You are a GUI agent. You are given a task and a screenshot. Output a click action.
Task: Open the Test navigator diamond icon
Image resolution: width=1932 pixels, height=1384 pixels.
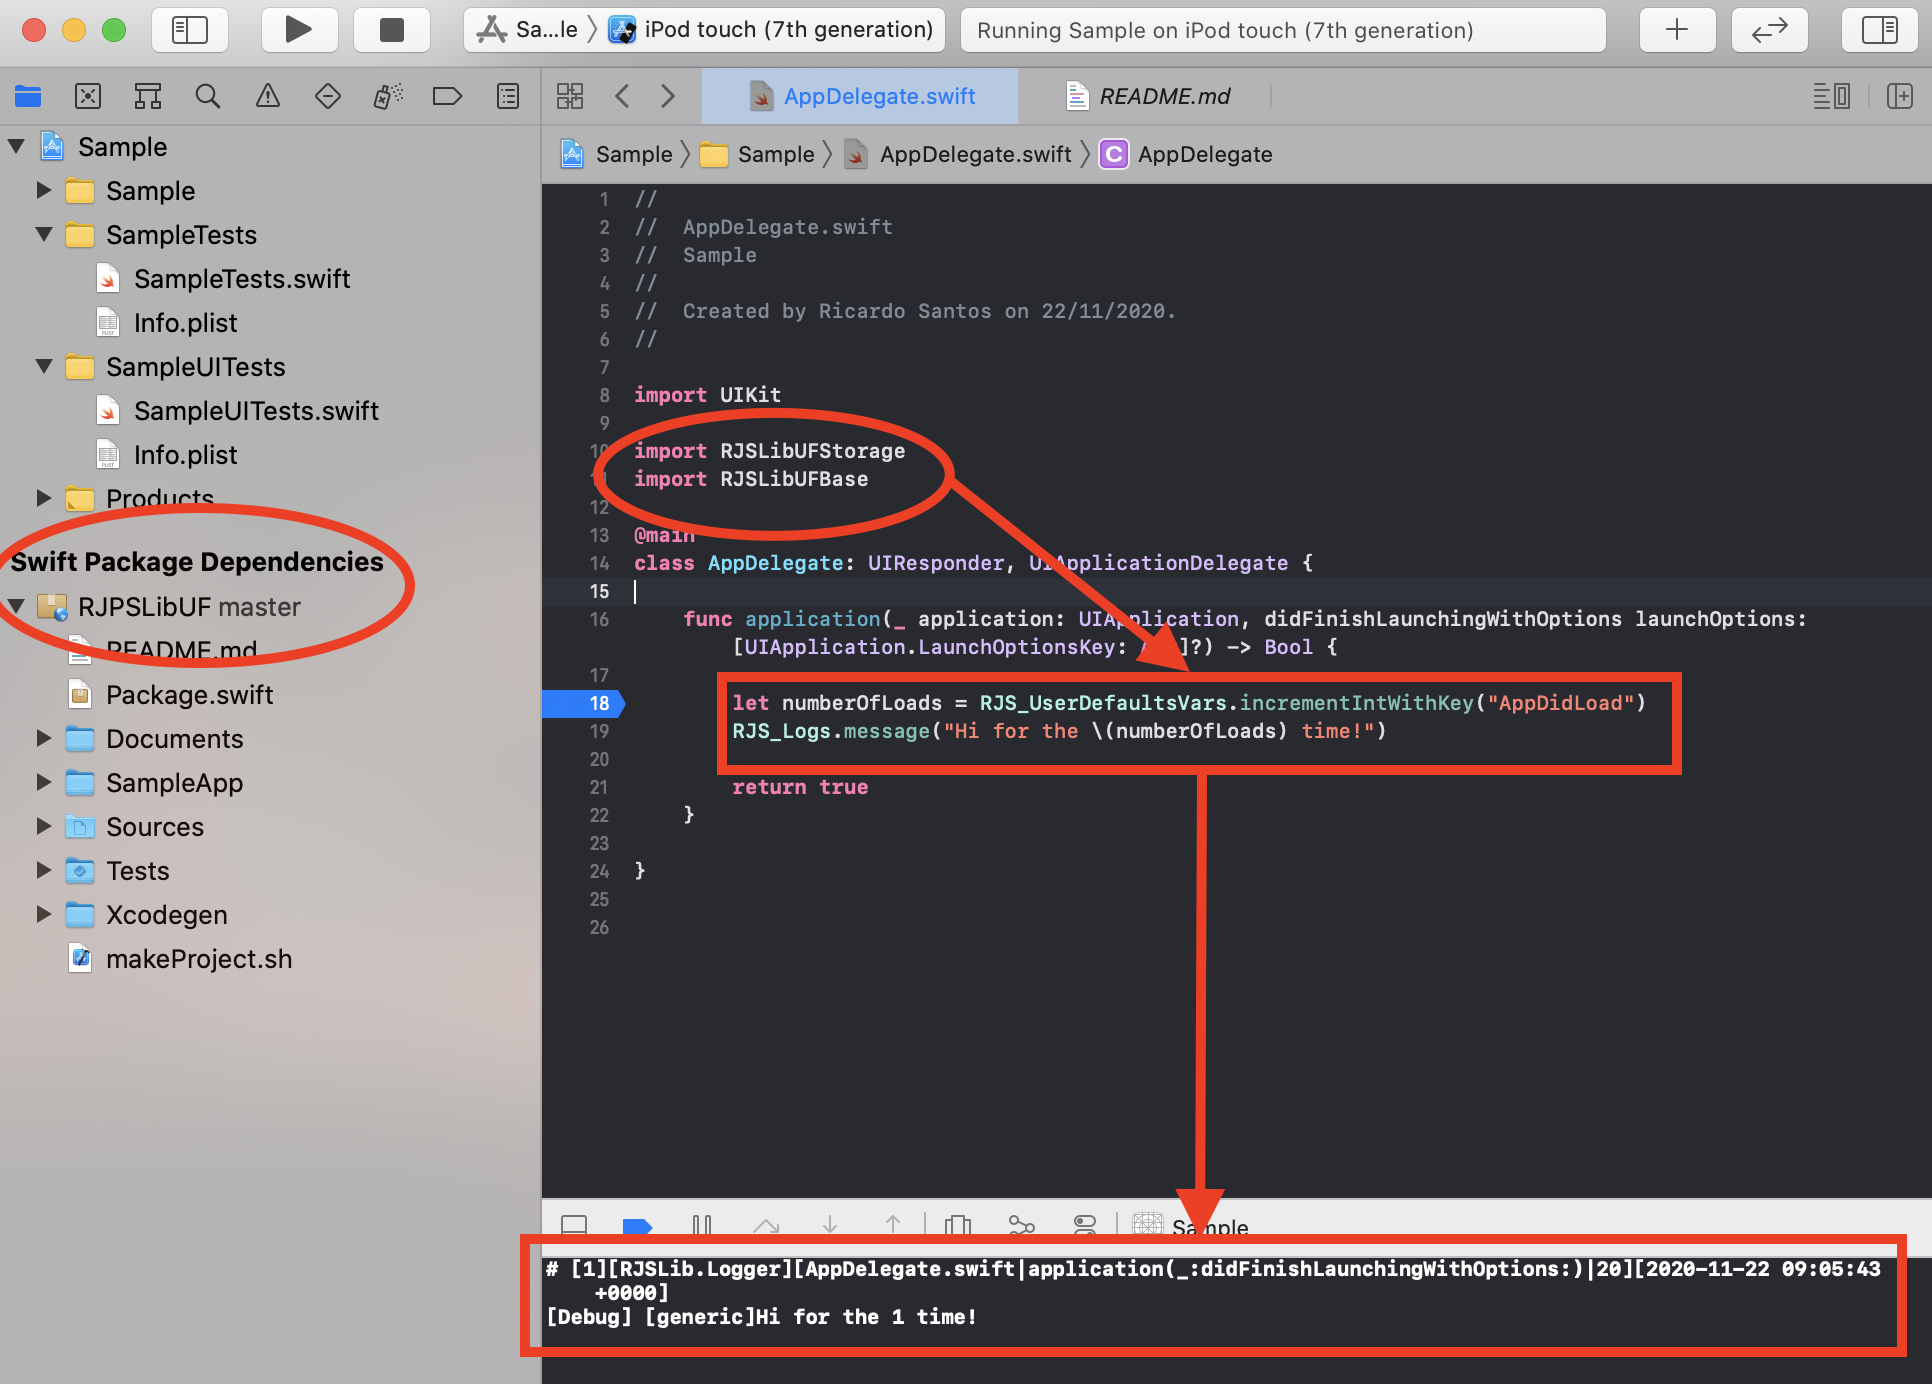click(x=328, y=96)
